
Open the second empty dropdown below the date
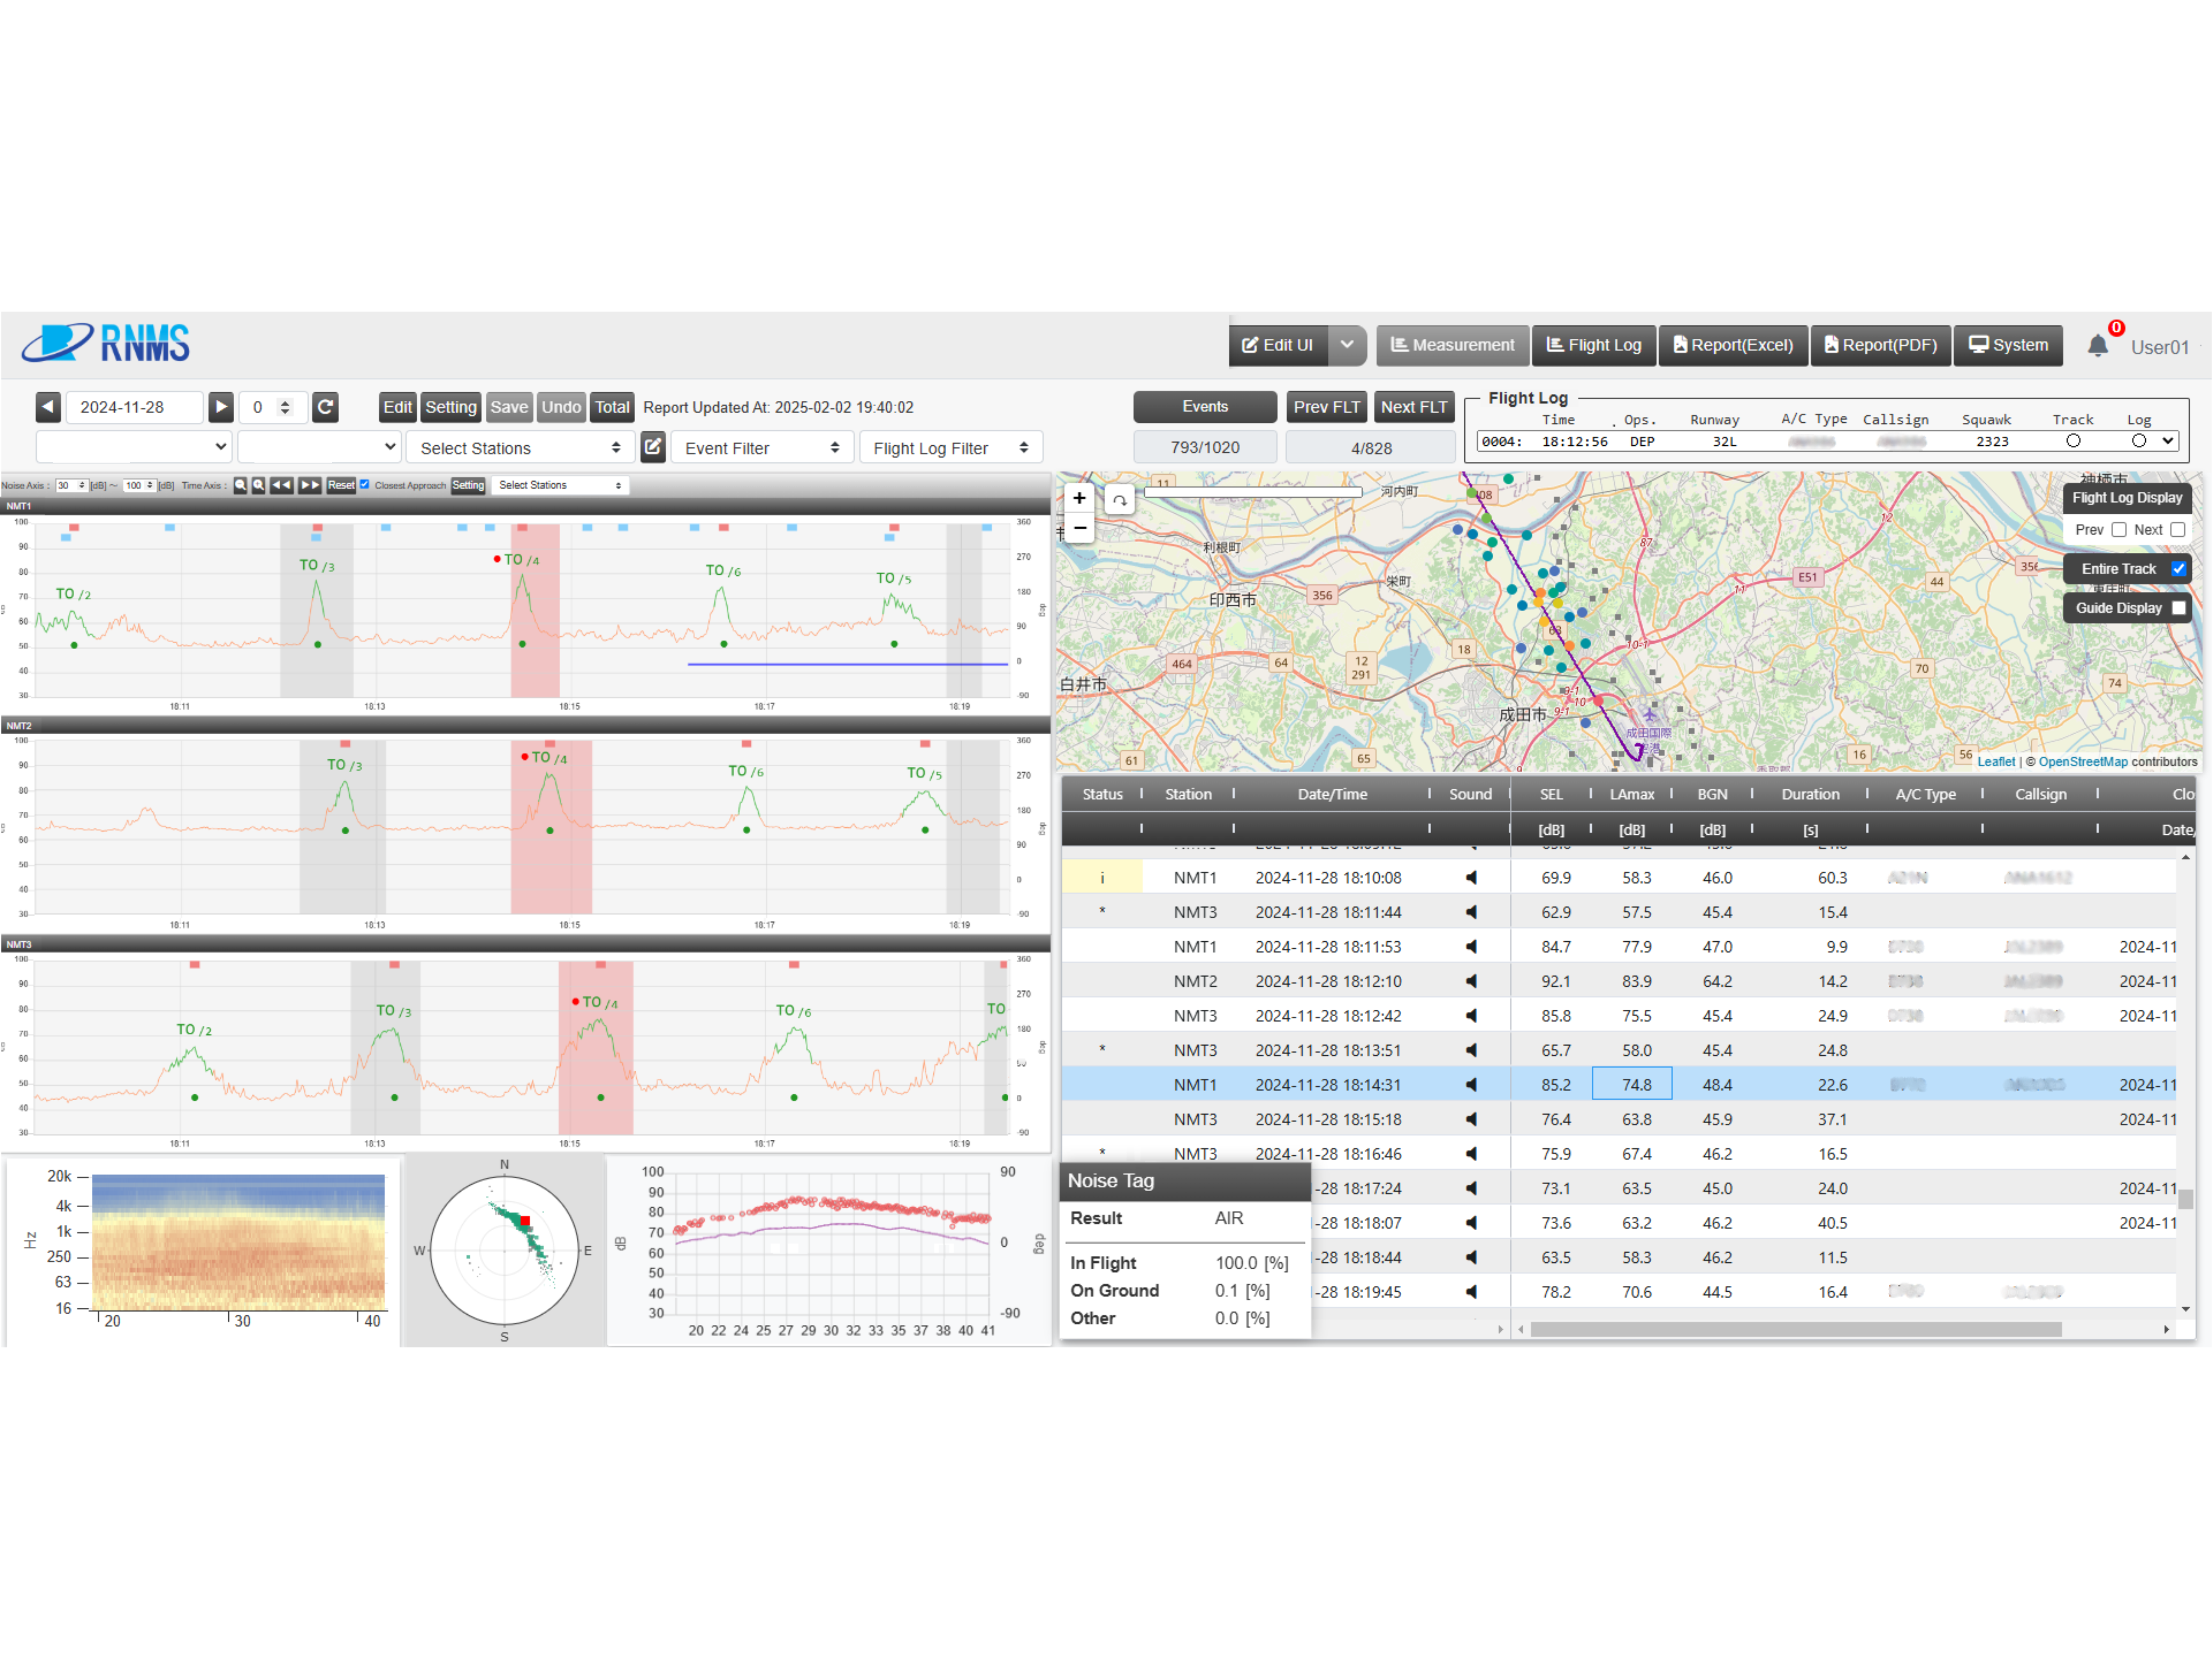point(320,447)
